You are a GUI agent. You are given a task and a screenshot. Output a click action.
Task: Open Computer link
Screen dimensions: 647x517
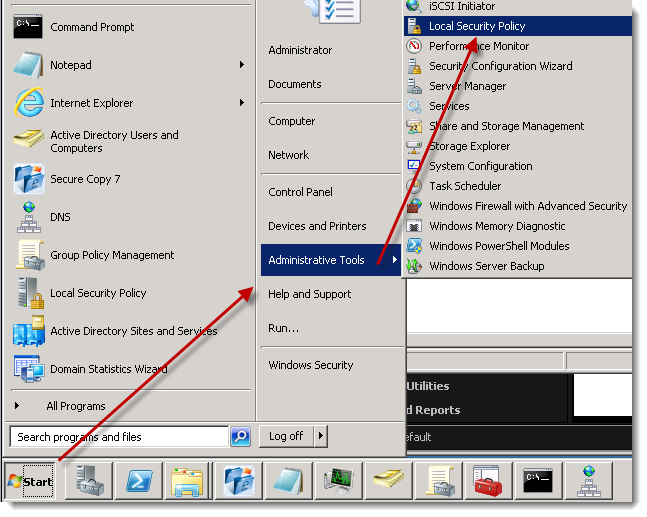[291, 121]
